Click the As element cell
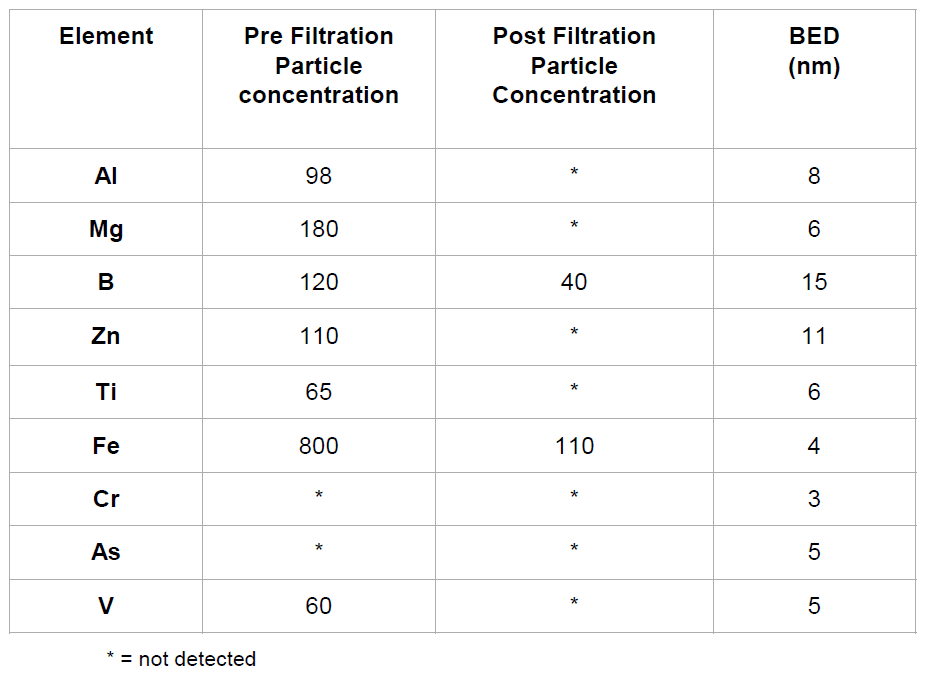The image size is (930, 681). [106, 552]
